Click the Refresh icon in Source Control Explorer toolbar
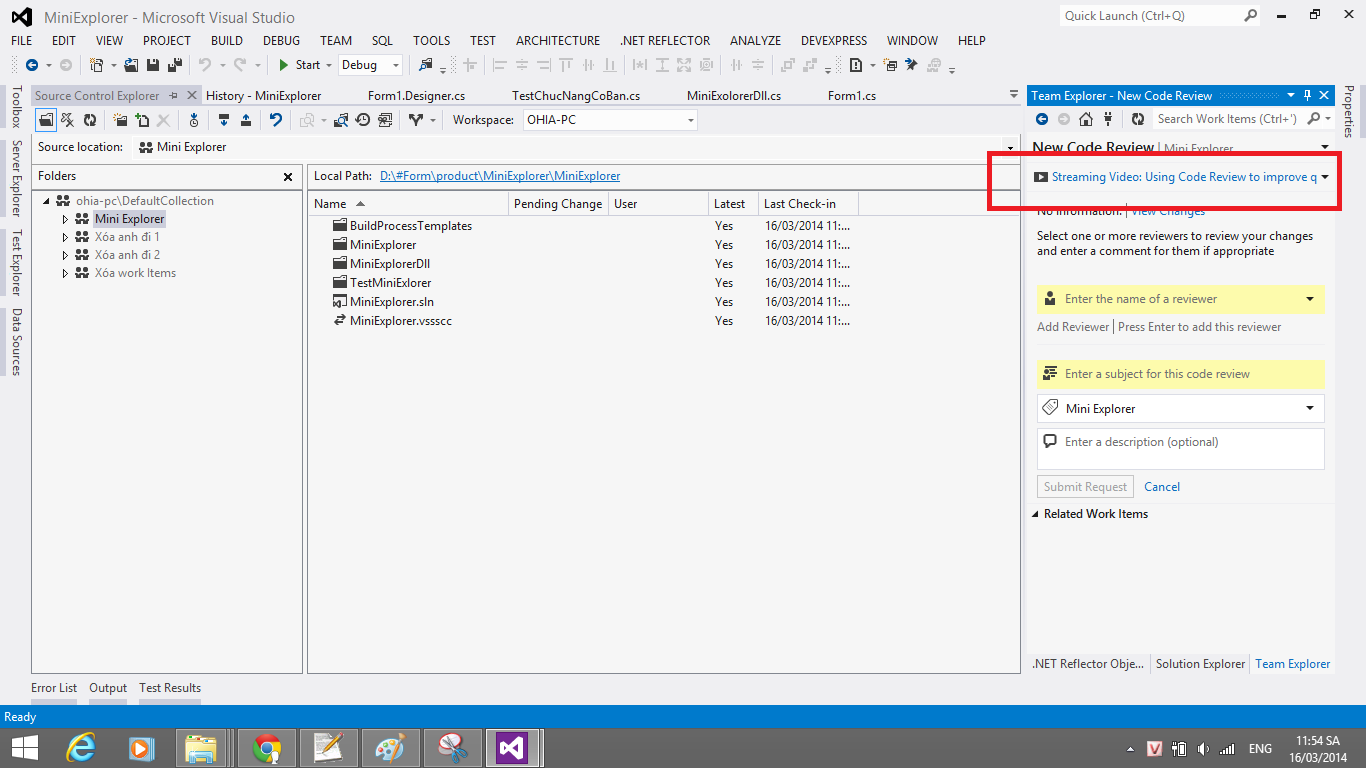Screen dimensions: 1366x768 [90, 120]
